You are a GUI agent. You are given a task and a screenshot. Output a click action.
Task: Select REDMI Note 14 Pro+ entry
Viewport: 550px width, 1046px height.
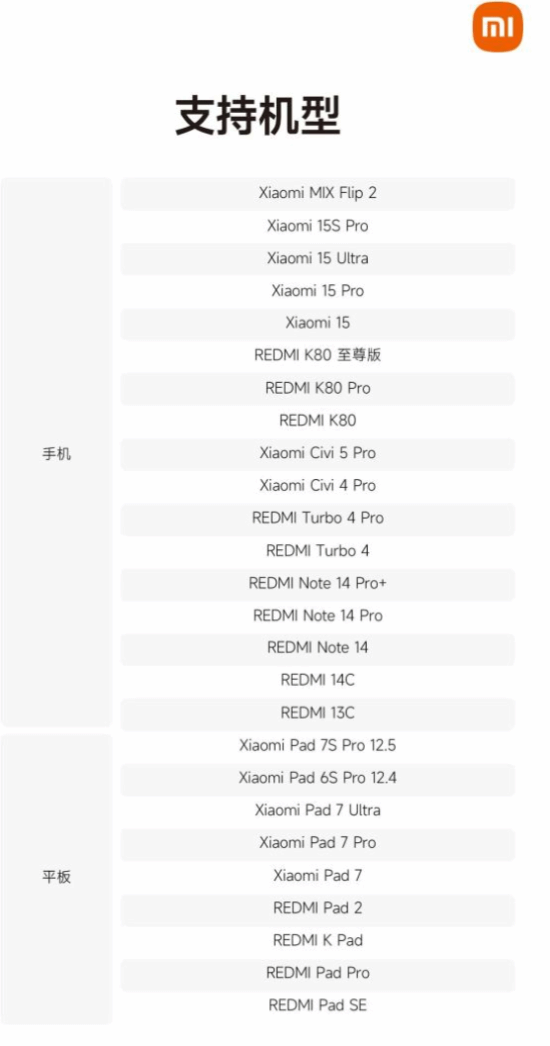click(x=318, y=584)
